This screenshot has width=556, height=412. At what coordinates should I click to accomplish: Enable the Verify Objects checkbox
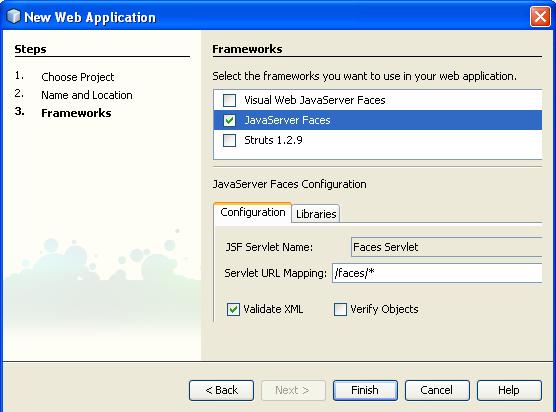coord(340,310)
